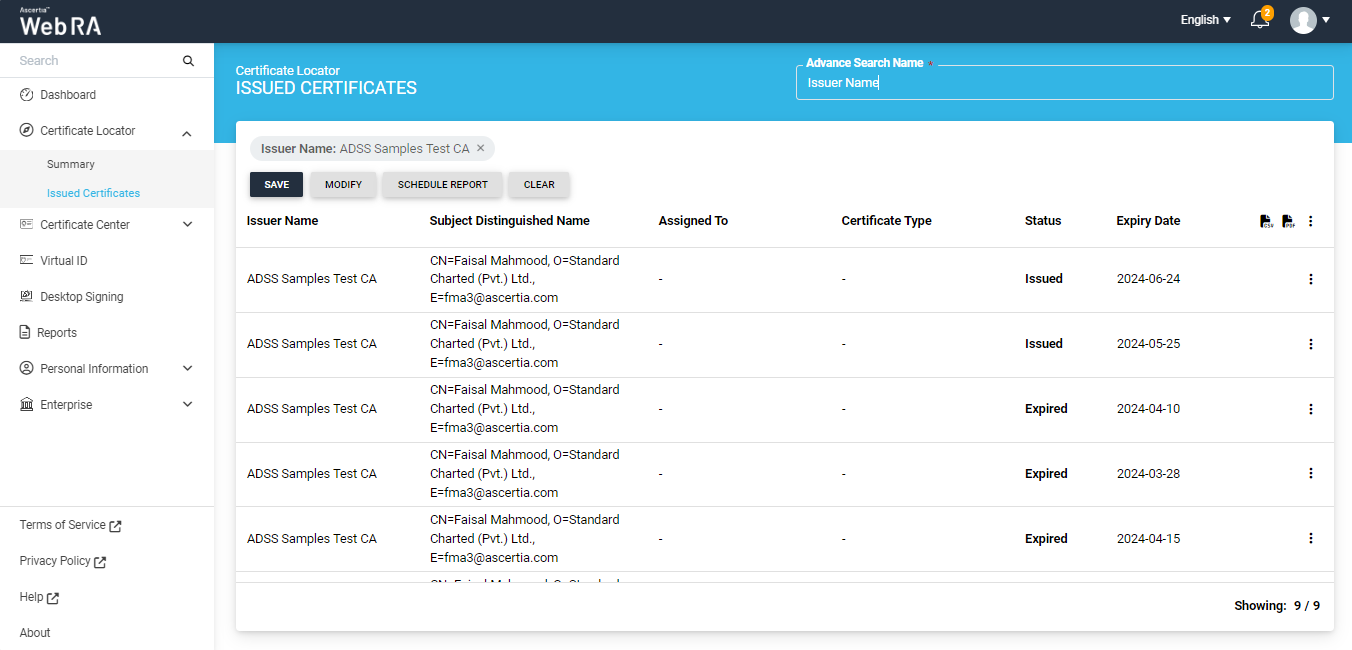Viewport: 1352px width, 650px height.
Task: Open the Help link
Action: pos(39,597)
